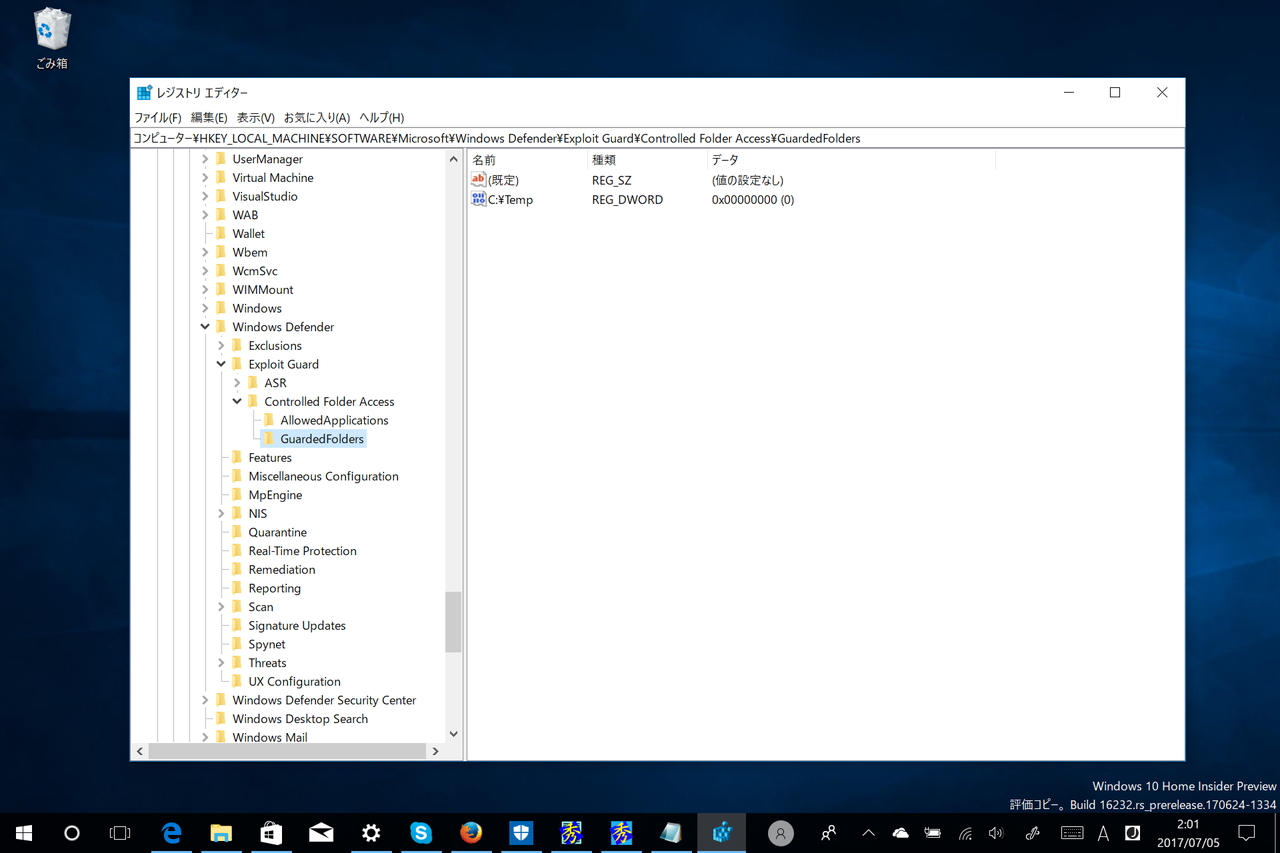Screen dimensions: 1280x853
Task: Click the Registry Editor title bar icon
Action: click(x=144, y=93)
